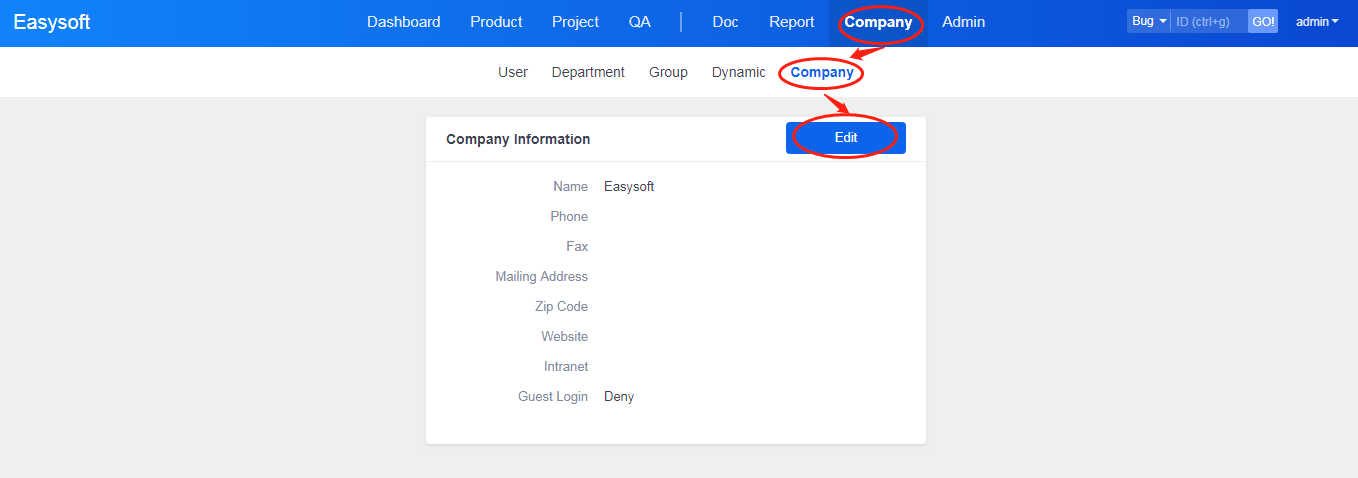This screenshot has height=478, width=1358.
Task: Expand the Bug search type dropdown
Action: pos(1148,21)
